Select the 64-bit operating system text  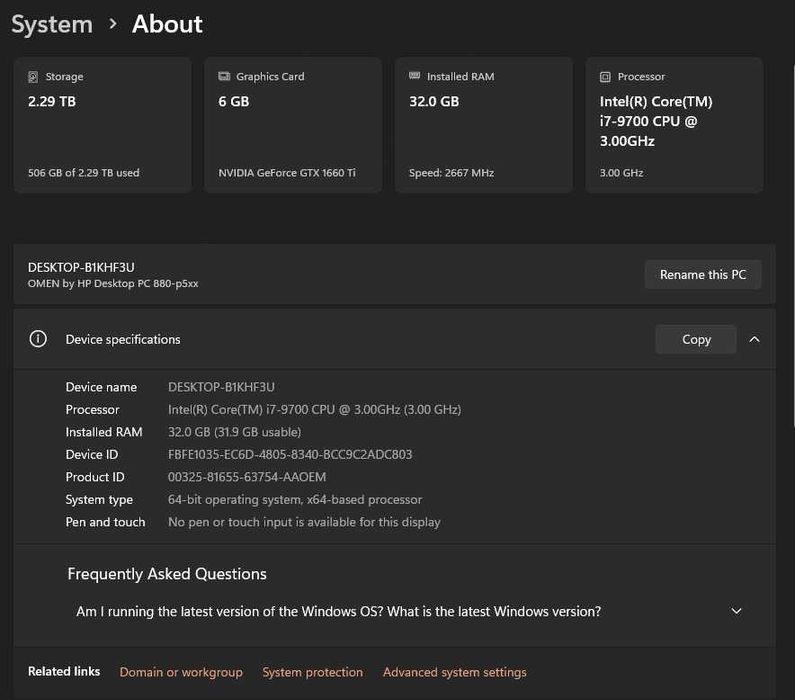295,499
